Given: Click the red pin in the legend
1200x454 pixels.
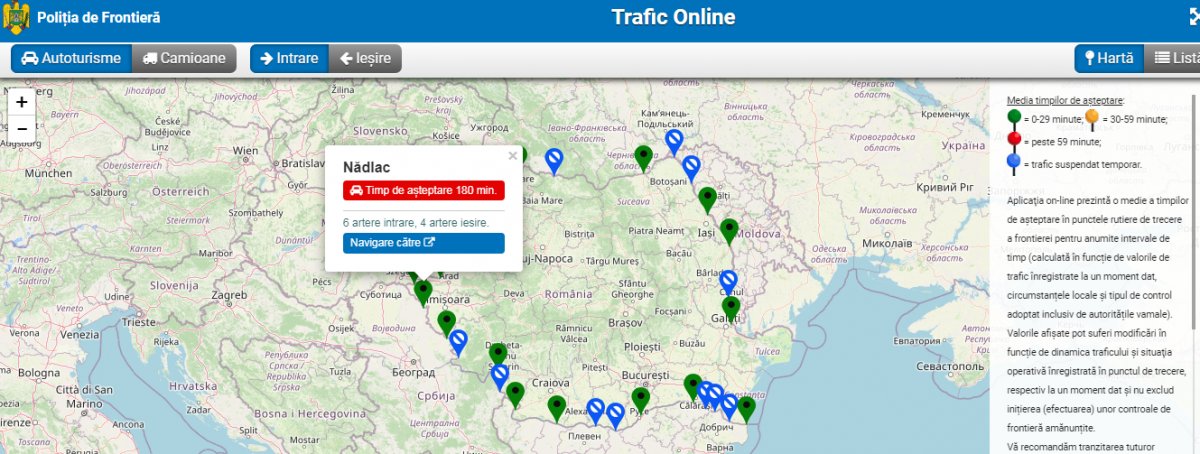Looking at the screenshot, I should point(1014,141).
